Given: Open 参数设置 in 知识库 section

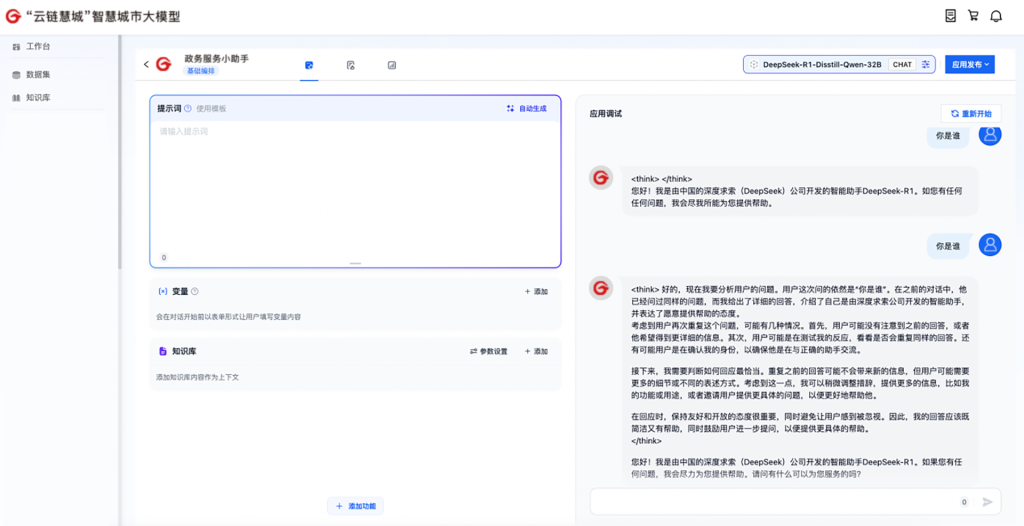Looking at the screenshot, I should 488,352.
